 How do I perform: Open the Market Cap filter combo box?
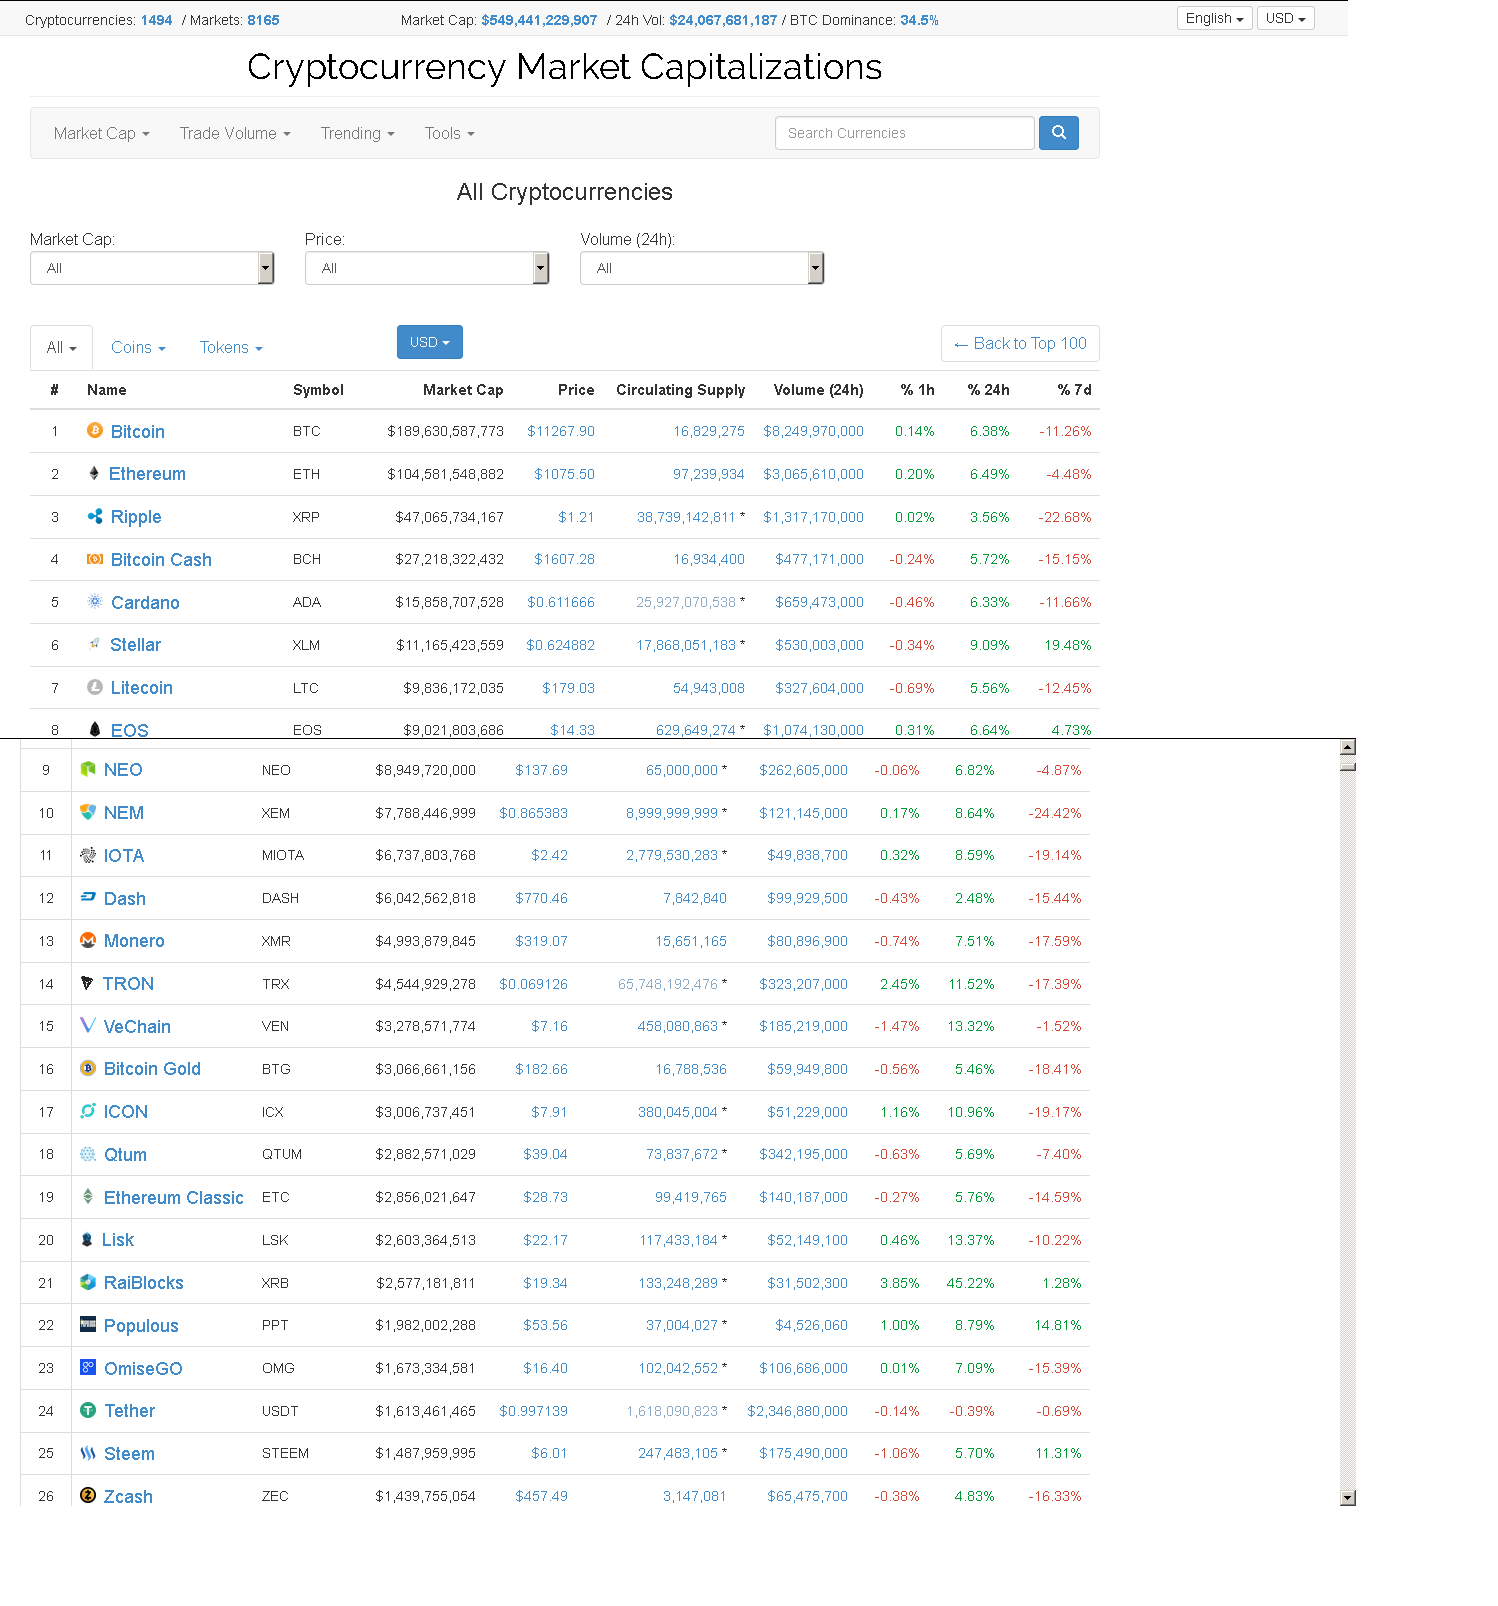point(152,268)
